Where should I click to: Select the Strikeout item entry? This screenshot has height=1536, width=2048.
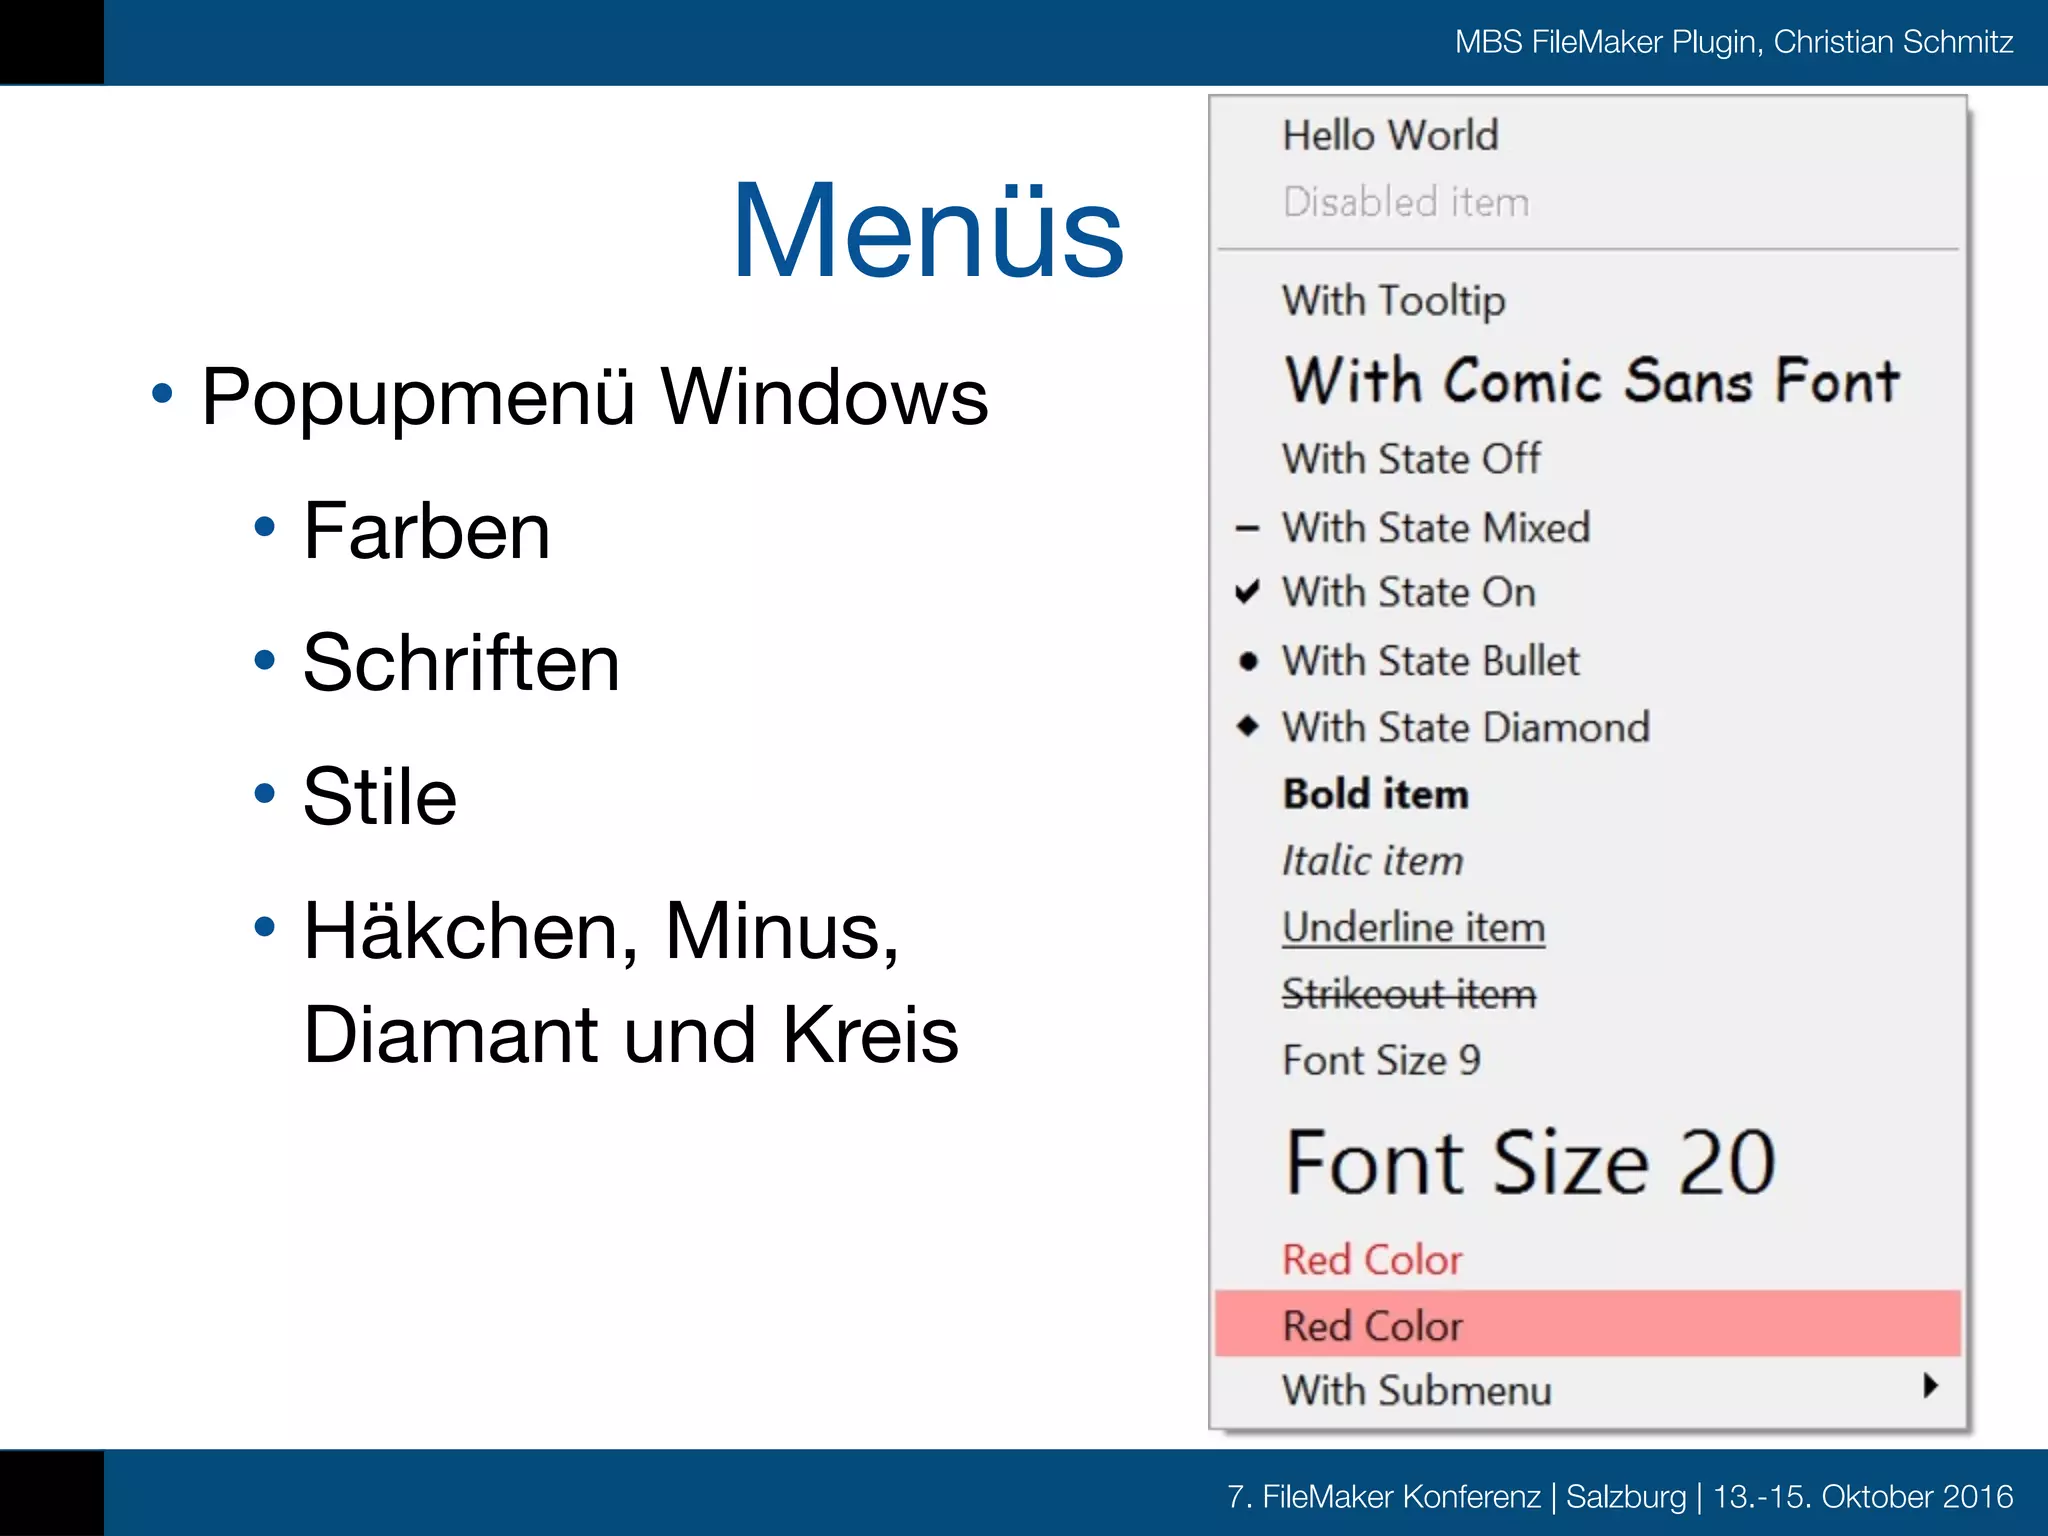click(1408, 994)
